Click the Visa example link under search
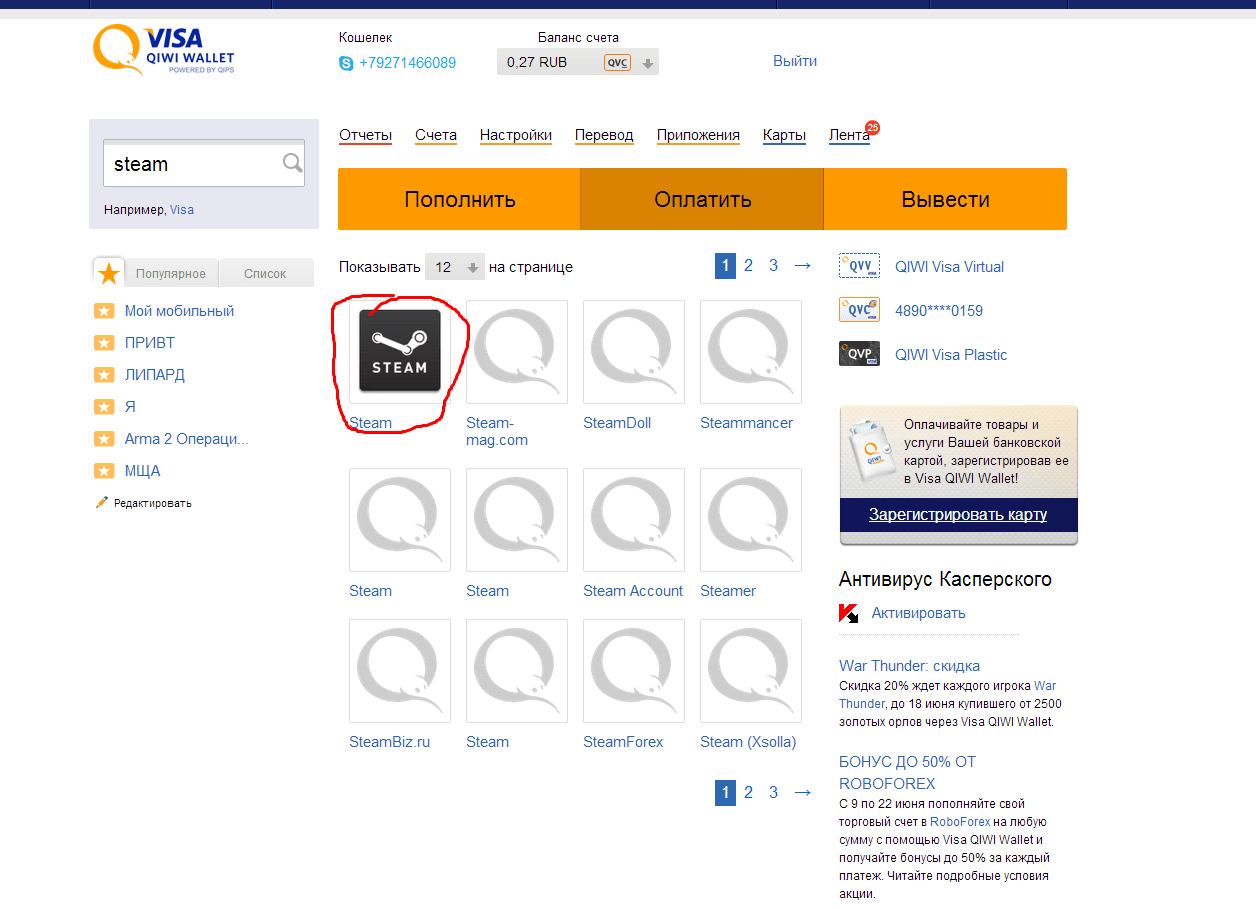Viewport: 1256px width, 910px height. click(x=182, y=210)
